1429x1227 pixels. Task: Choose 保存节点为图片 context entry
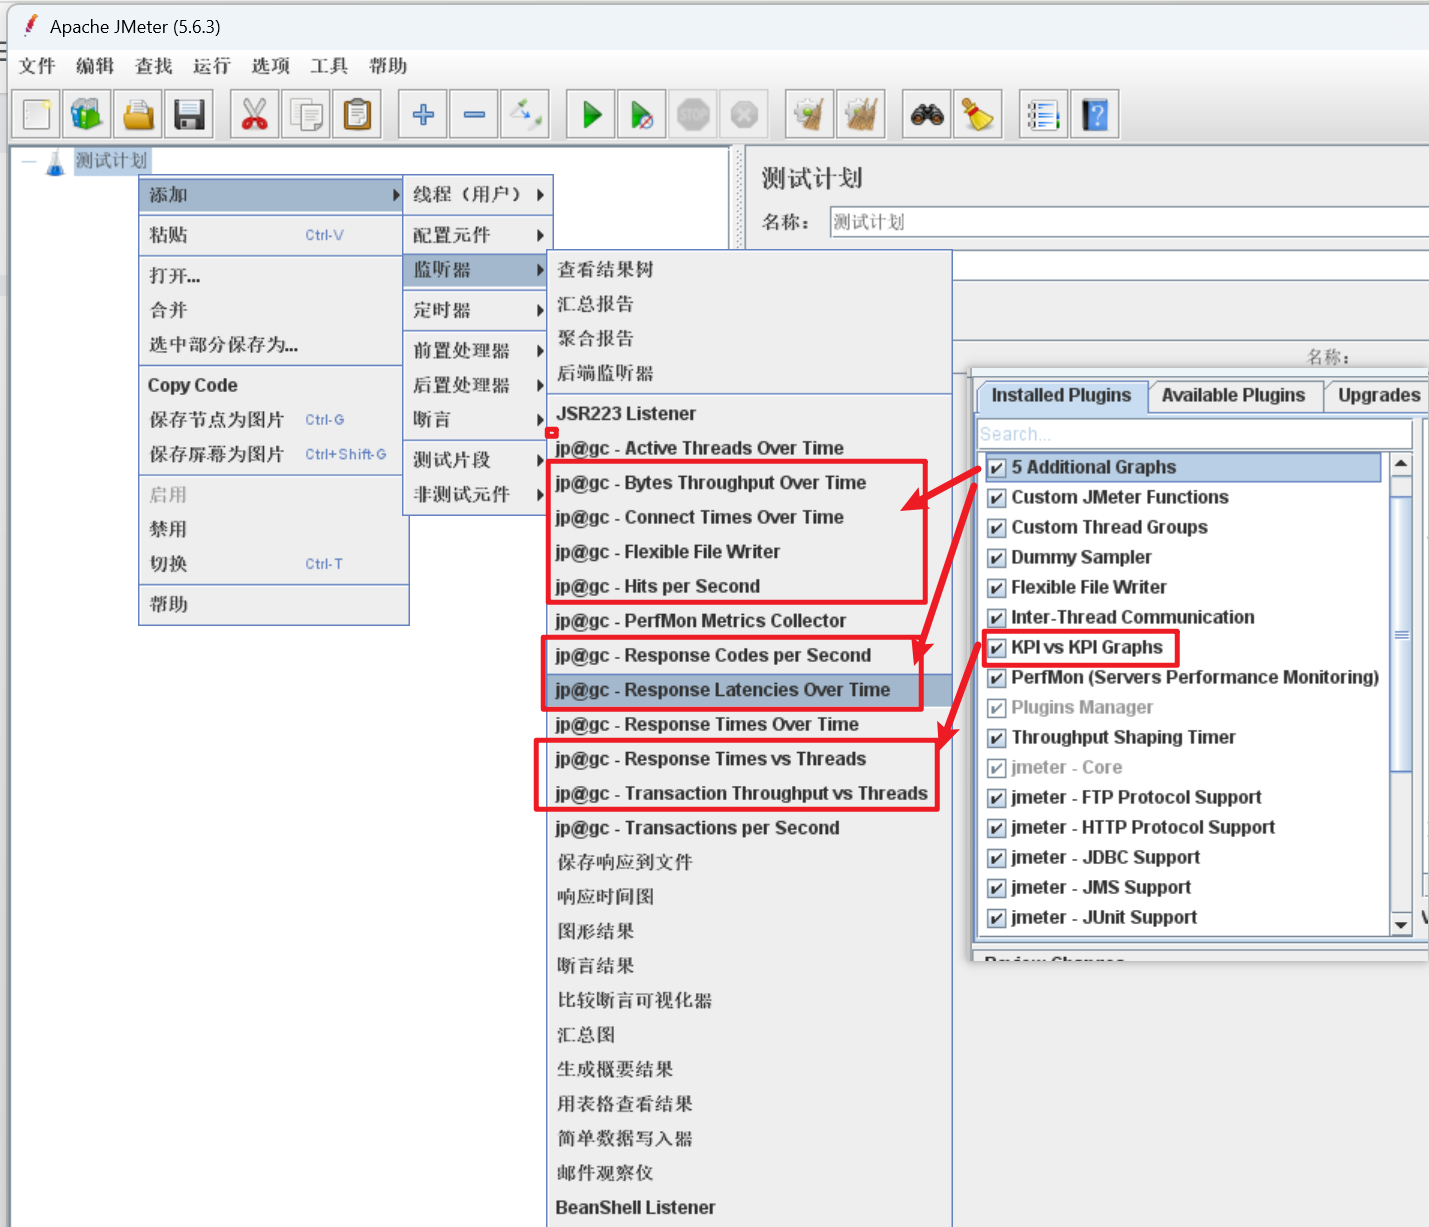(271, 420)
